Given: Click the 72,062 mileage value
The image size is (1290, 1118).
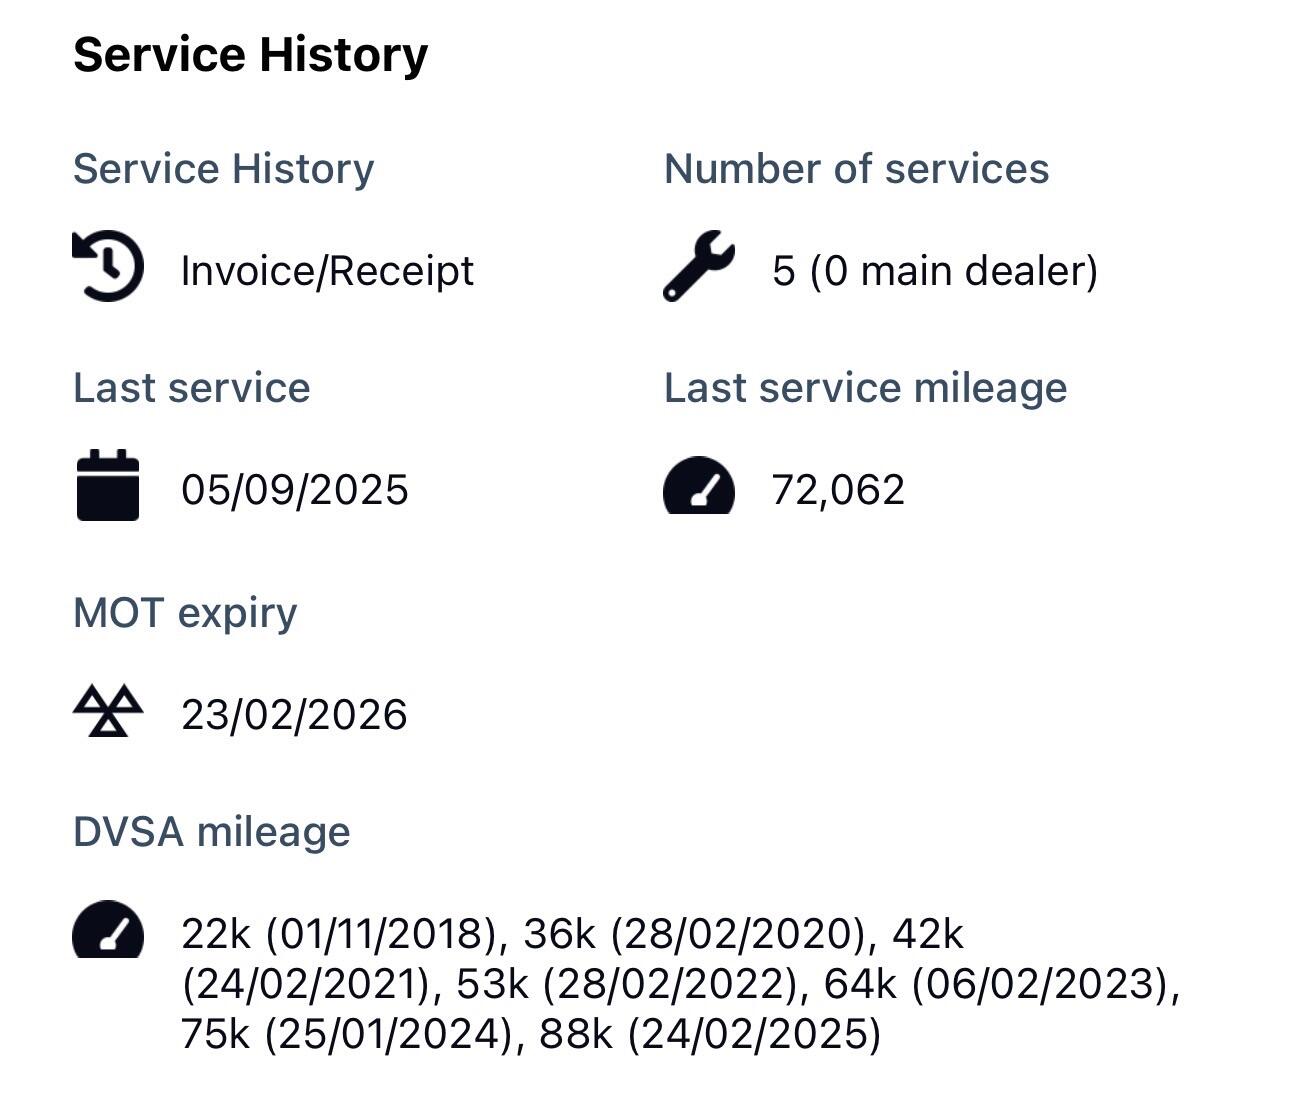Looking at the screenshot, I should coord(838,490).
